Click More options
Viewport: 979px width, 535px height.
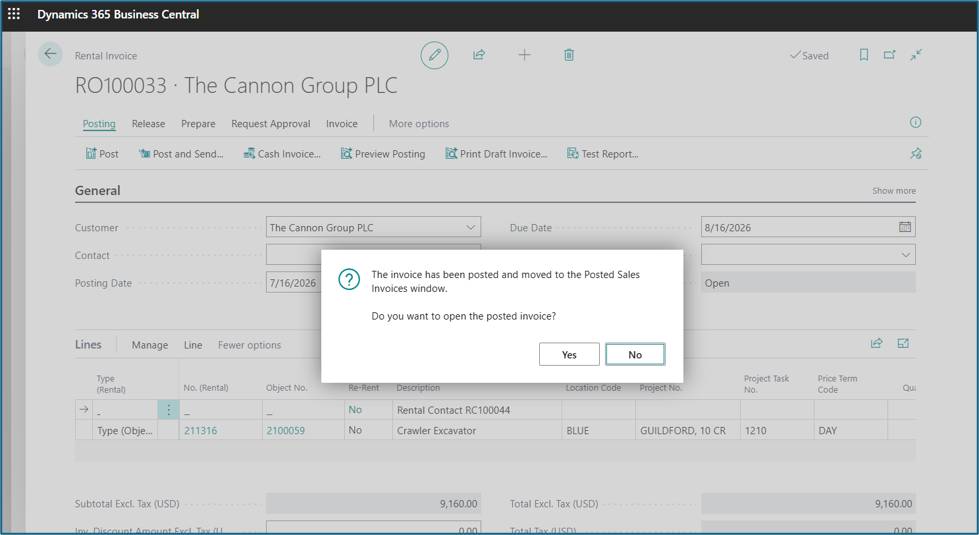coord(419,124)
